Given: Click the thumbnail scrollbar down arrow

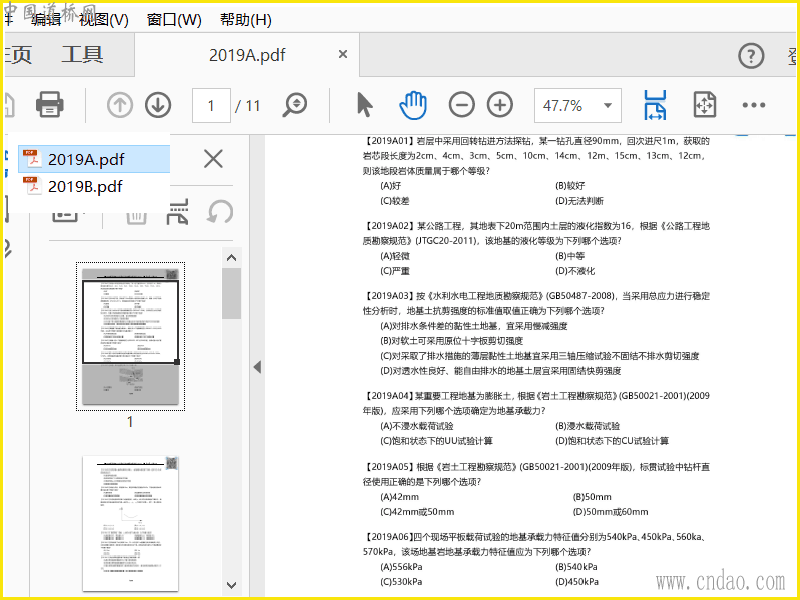Looking at the screenshot, I should (232, 585).
